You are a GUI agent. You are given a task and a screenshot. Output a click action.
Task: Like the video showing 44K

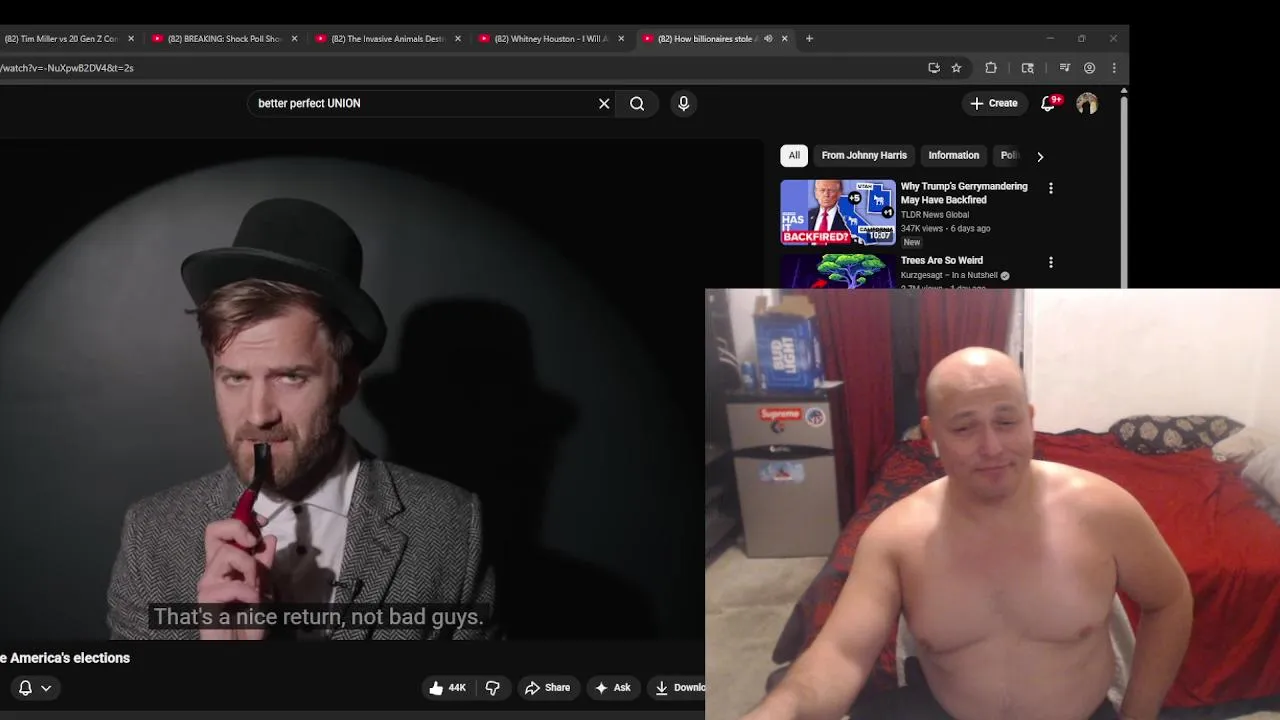(x=447, y=688)
